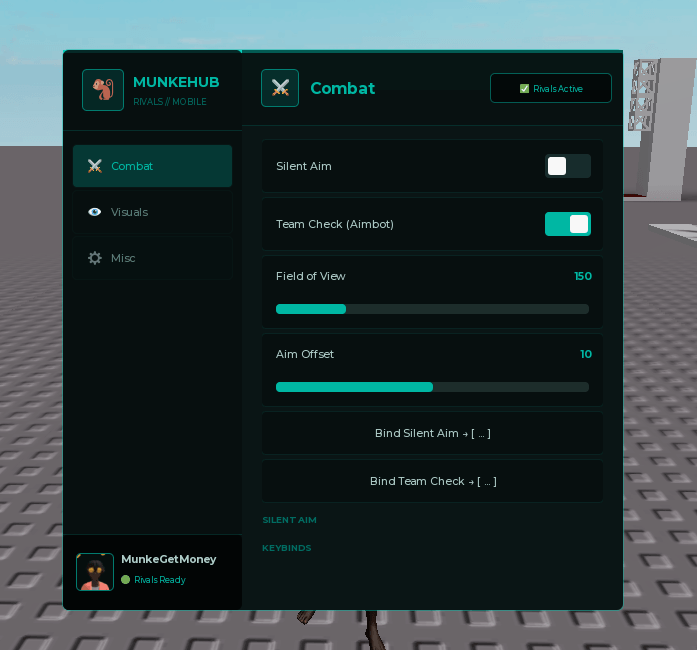
Task: Click the Field of View value 150
Action: pyautogui.click(x=583, y=276)
